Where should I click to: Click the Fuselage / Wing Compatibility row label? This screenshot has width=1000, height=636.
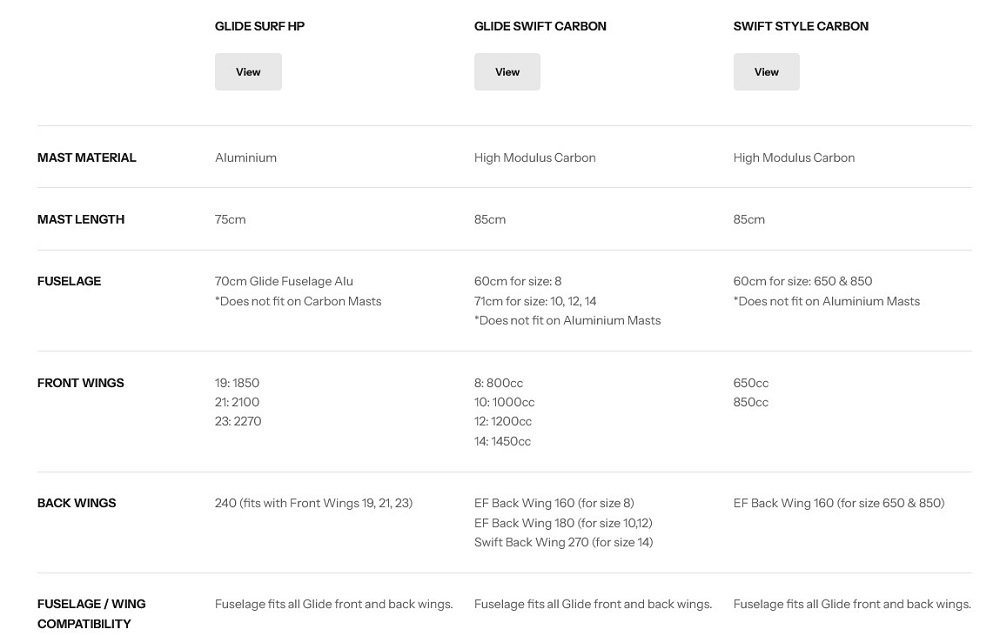coord(91,614)
